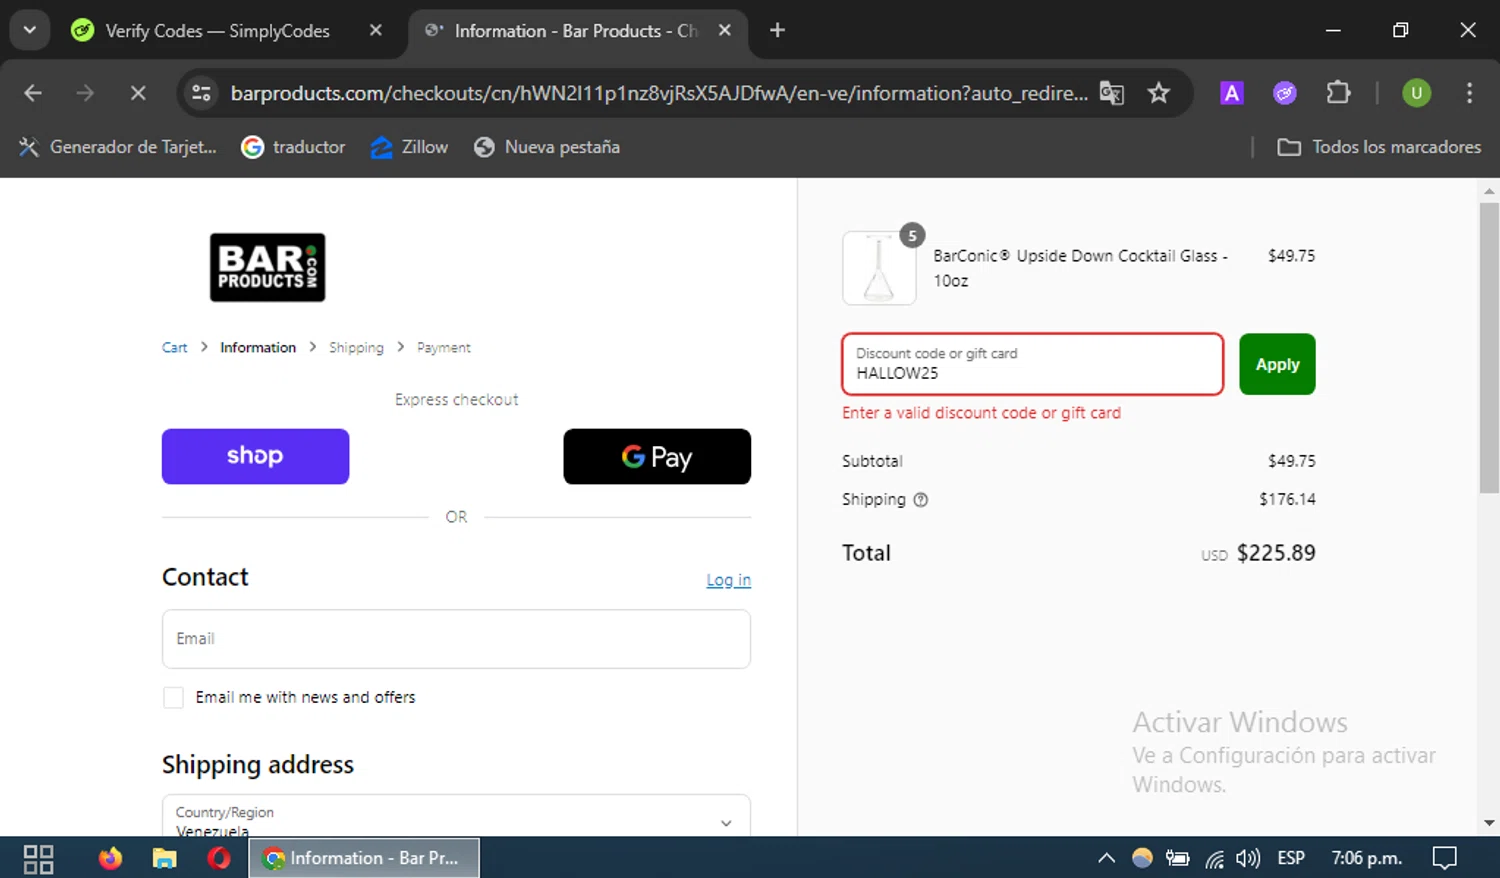
Task: Open volume speaker tray icon
Action: point(1248,858)
